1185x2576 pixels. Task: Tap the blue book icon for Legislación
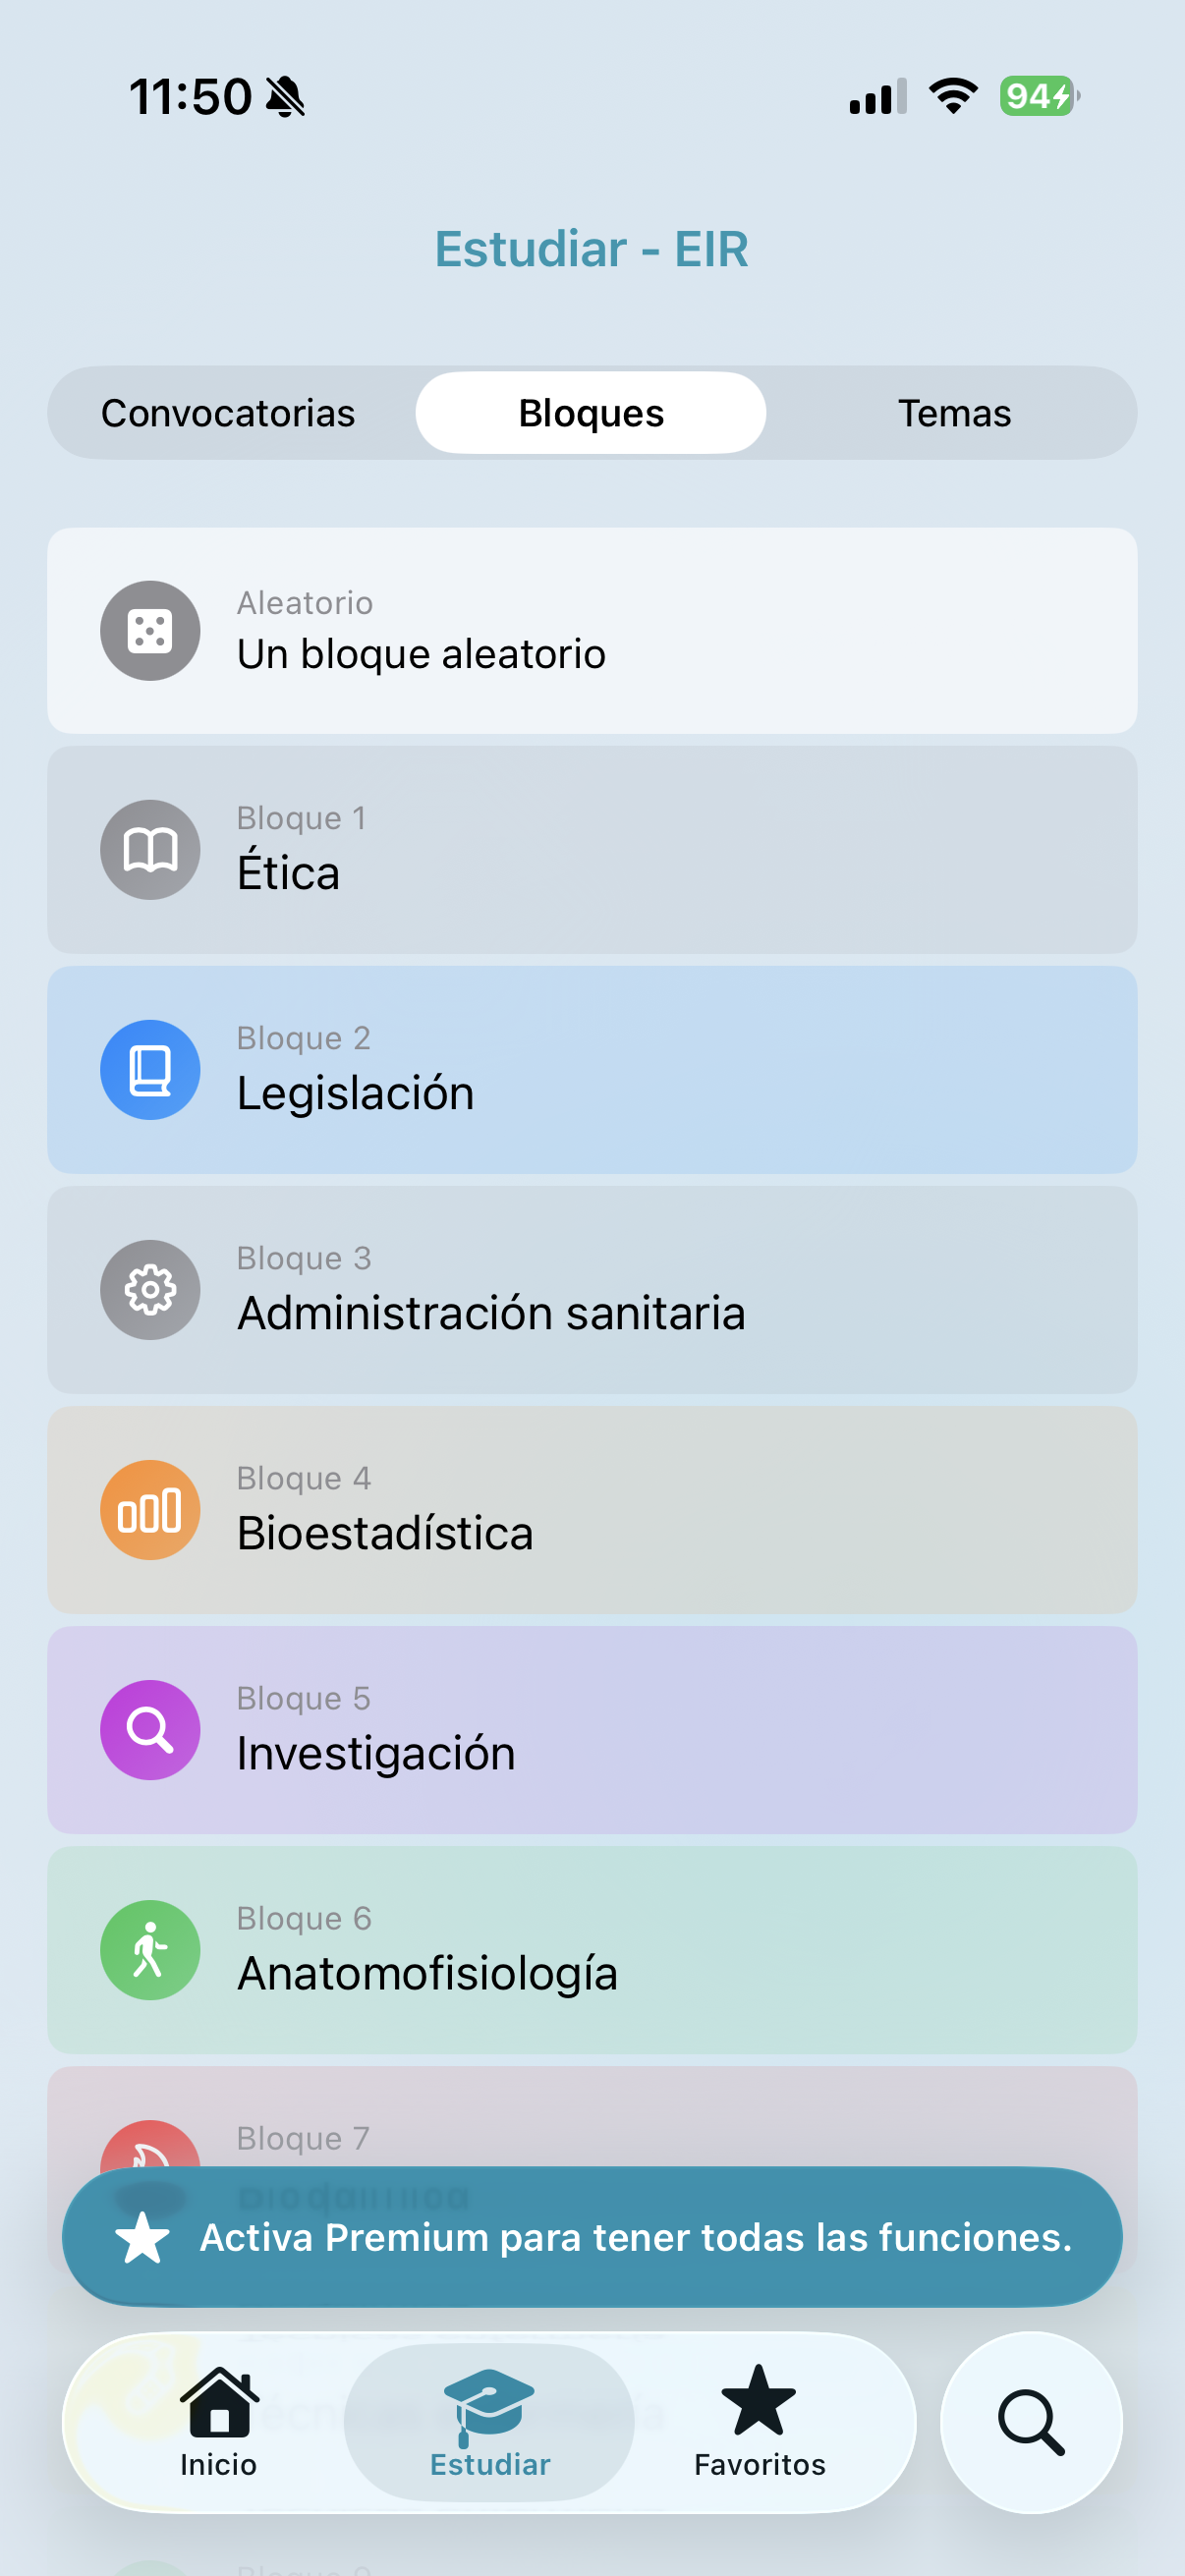tap(150, 1070)
